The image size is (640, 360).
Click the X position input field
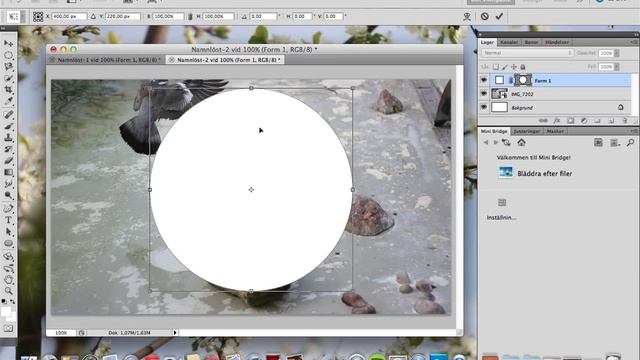[69, 16]
